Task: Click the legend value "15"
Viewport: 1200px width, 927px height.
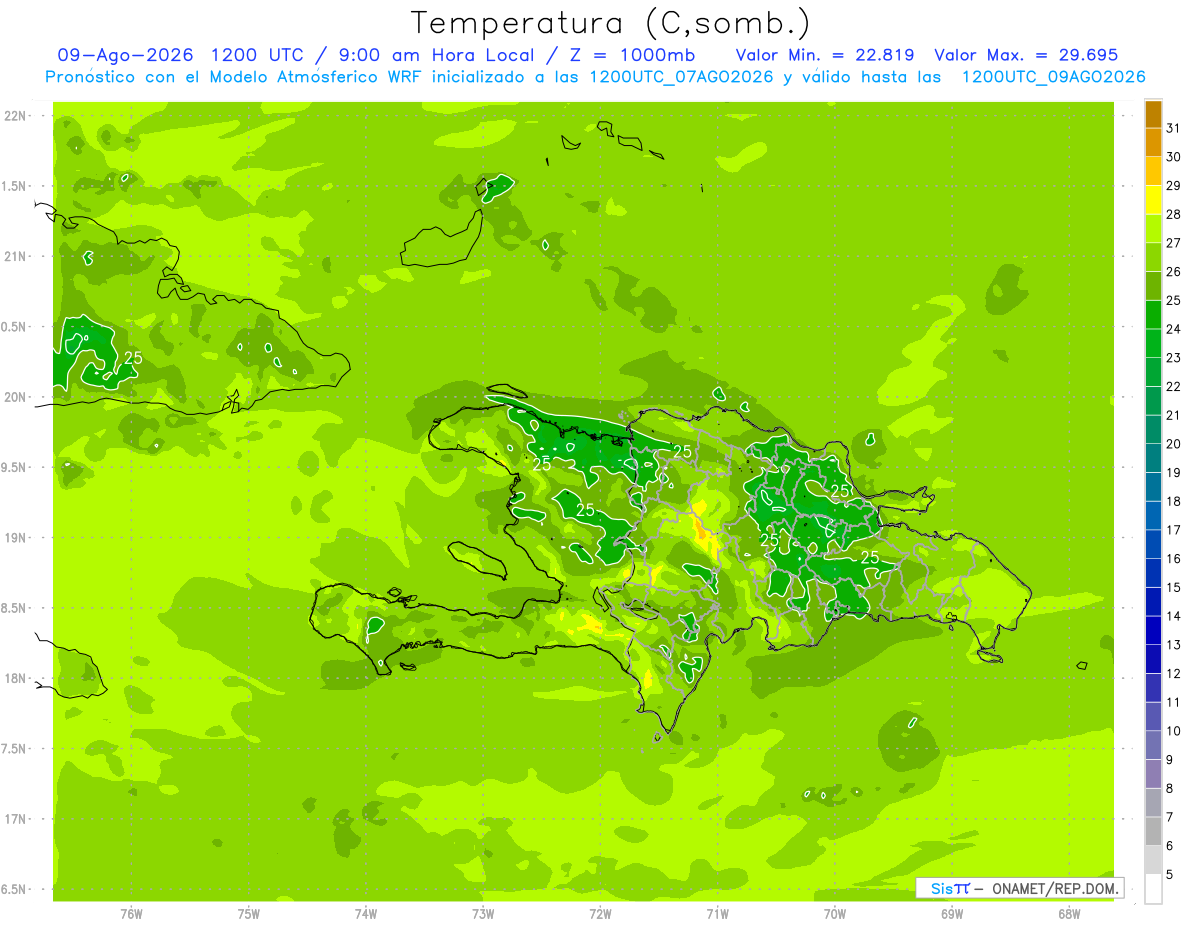Action: [1174, 588]
